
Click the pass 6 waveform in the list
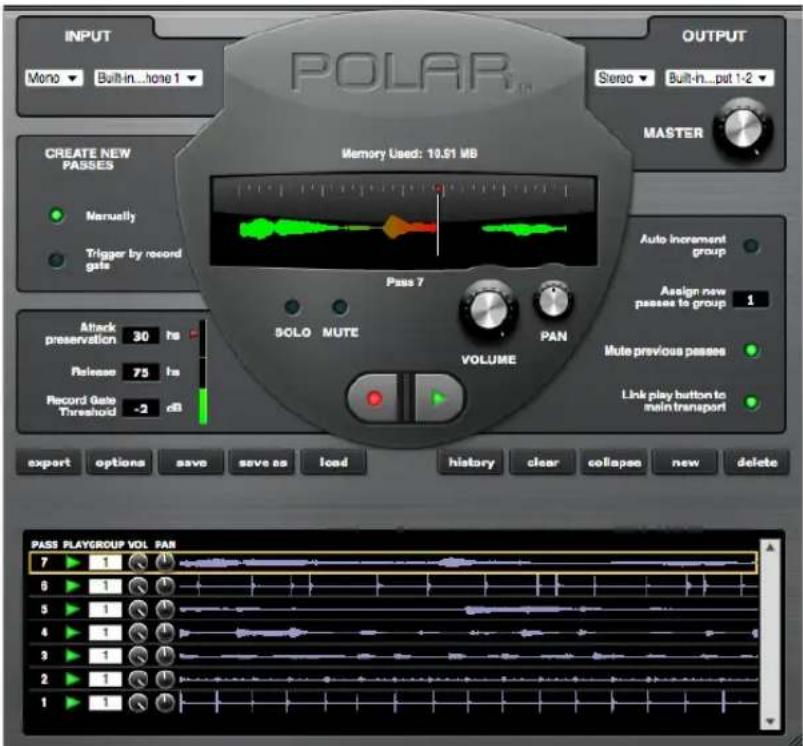click(468, 586)
